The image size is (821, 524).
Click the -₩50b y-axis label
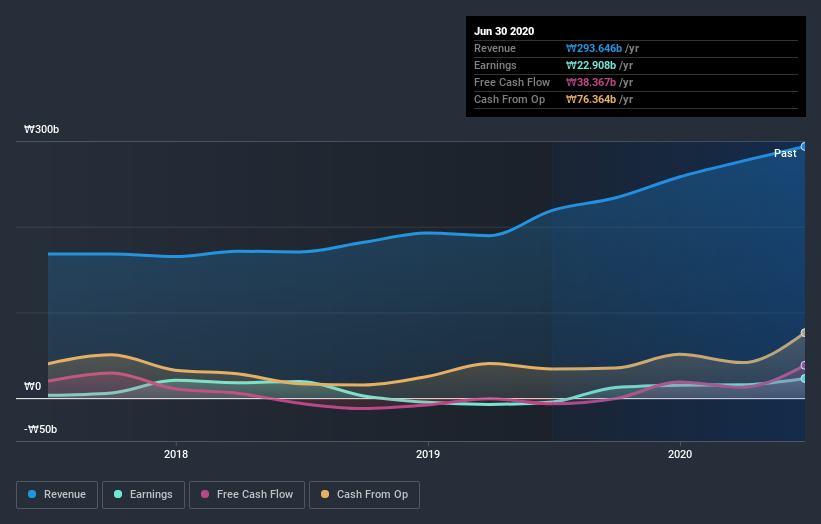(x=40, y=429)
